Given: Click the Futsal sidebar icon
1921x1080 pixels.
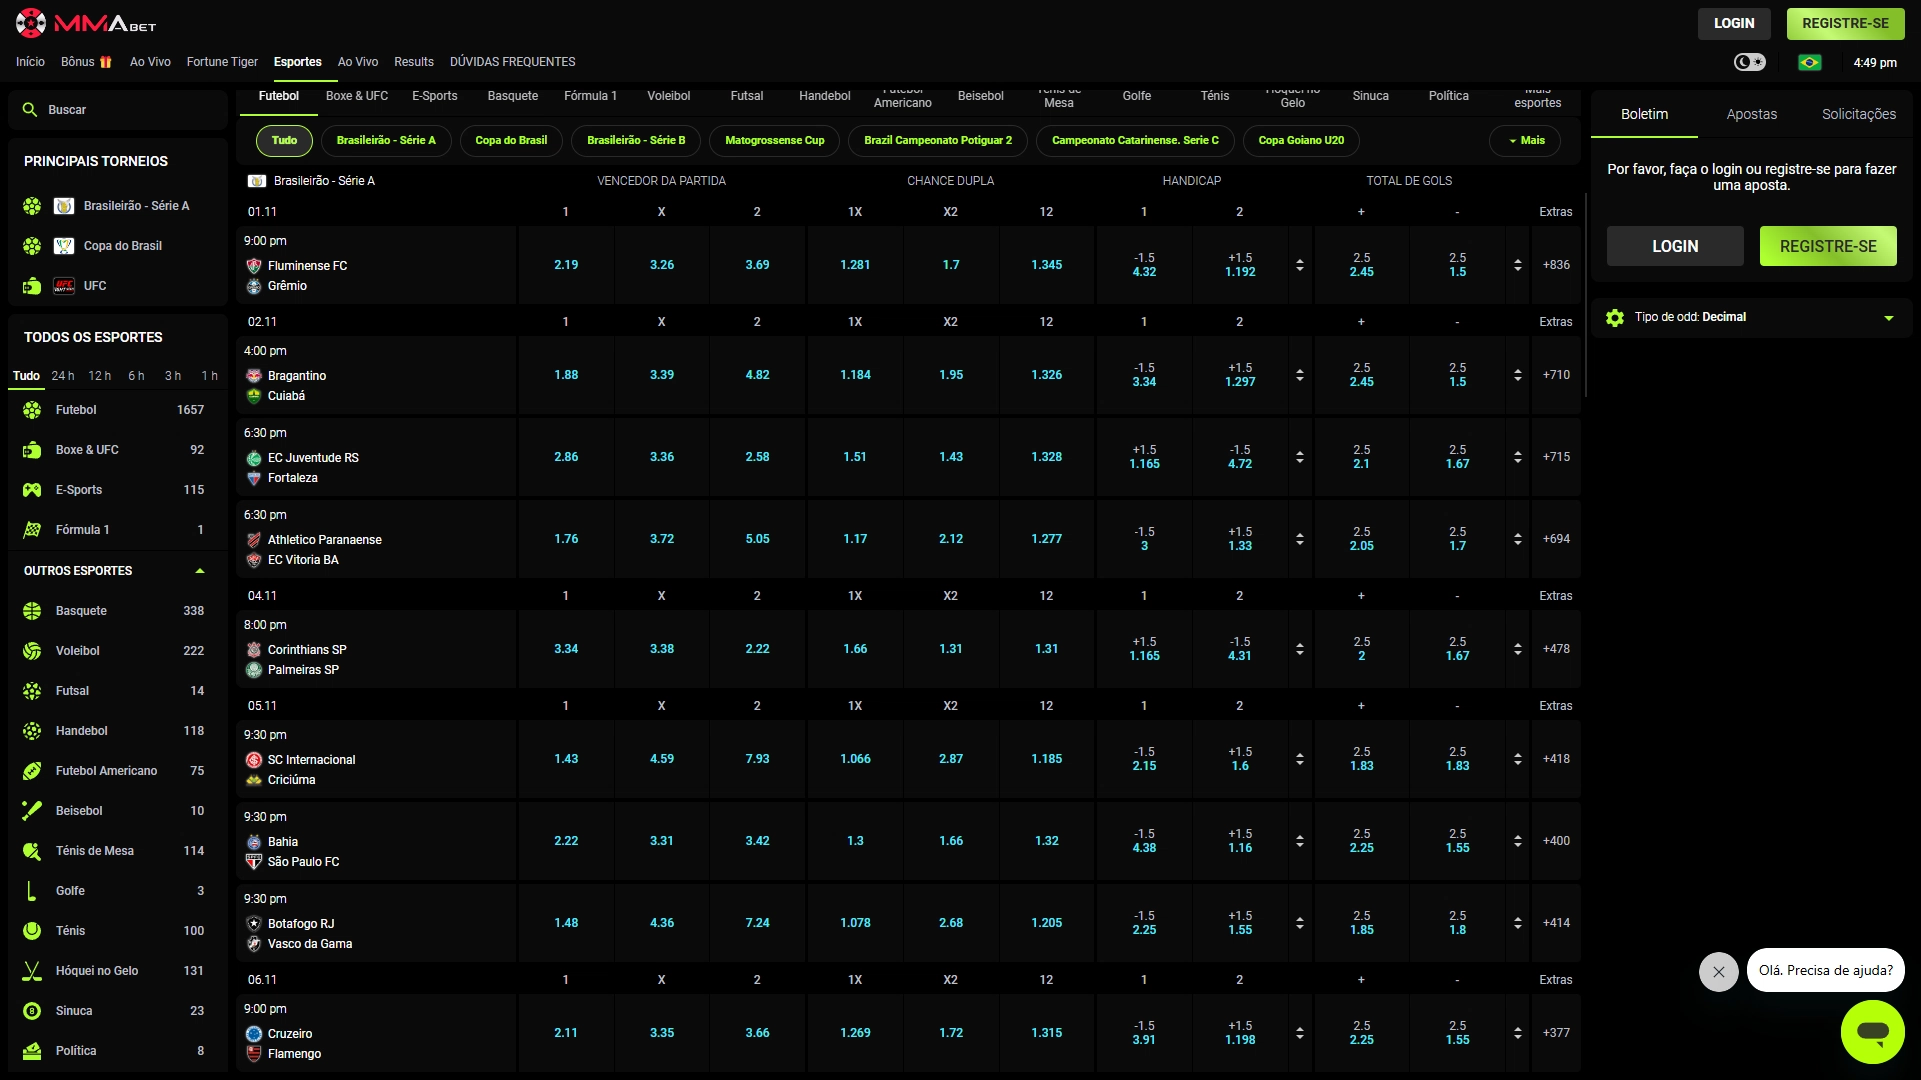Looking at the screenshot, I should click(32, 691).
